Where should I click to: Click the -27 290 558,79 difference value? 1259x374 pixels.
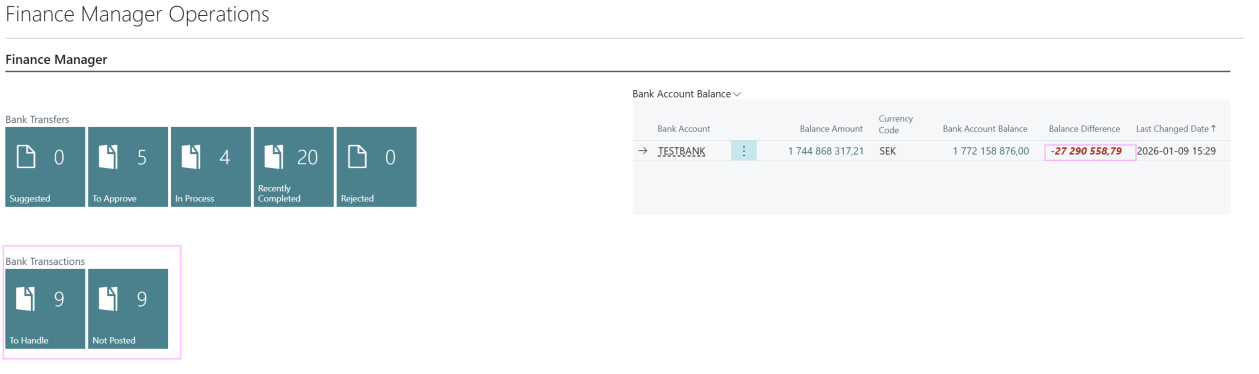1086,151
